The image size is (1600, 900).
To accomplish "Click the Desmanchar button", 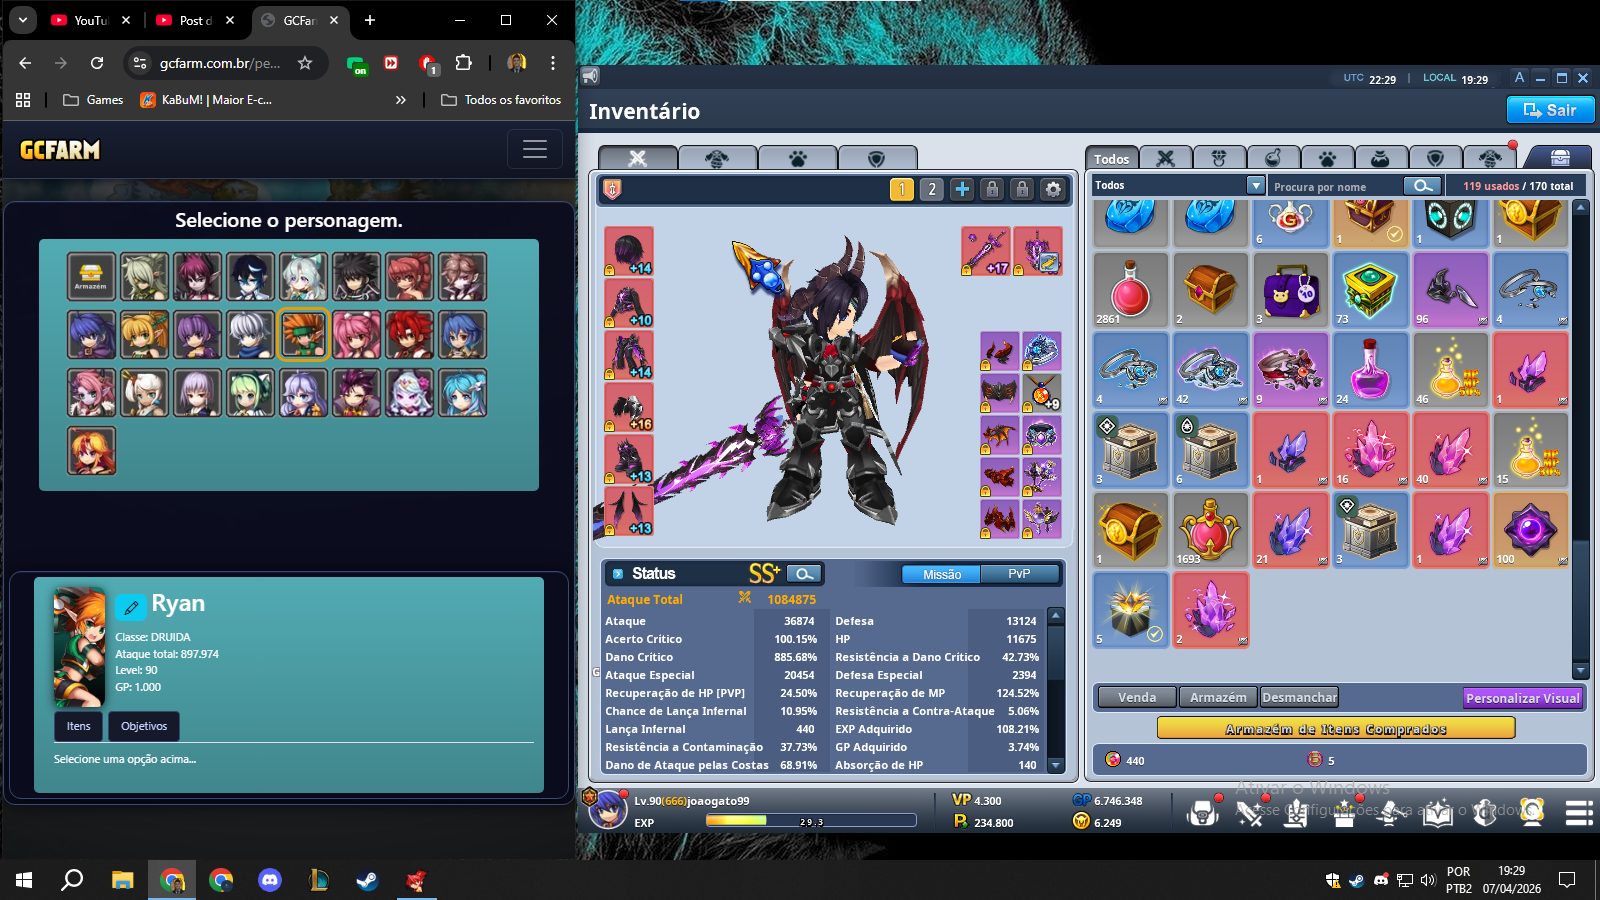I will pos(1299,698).
